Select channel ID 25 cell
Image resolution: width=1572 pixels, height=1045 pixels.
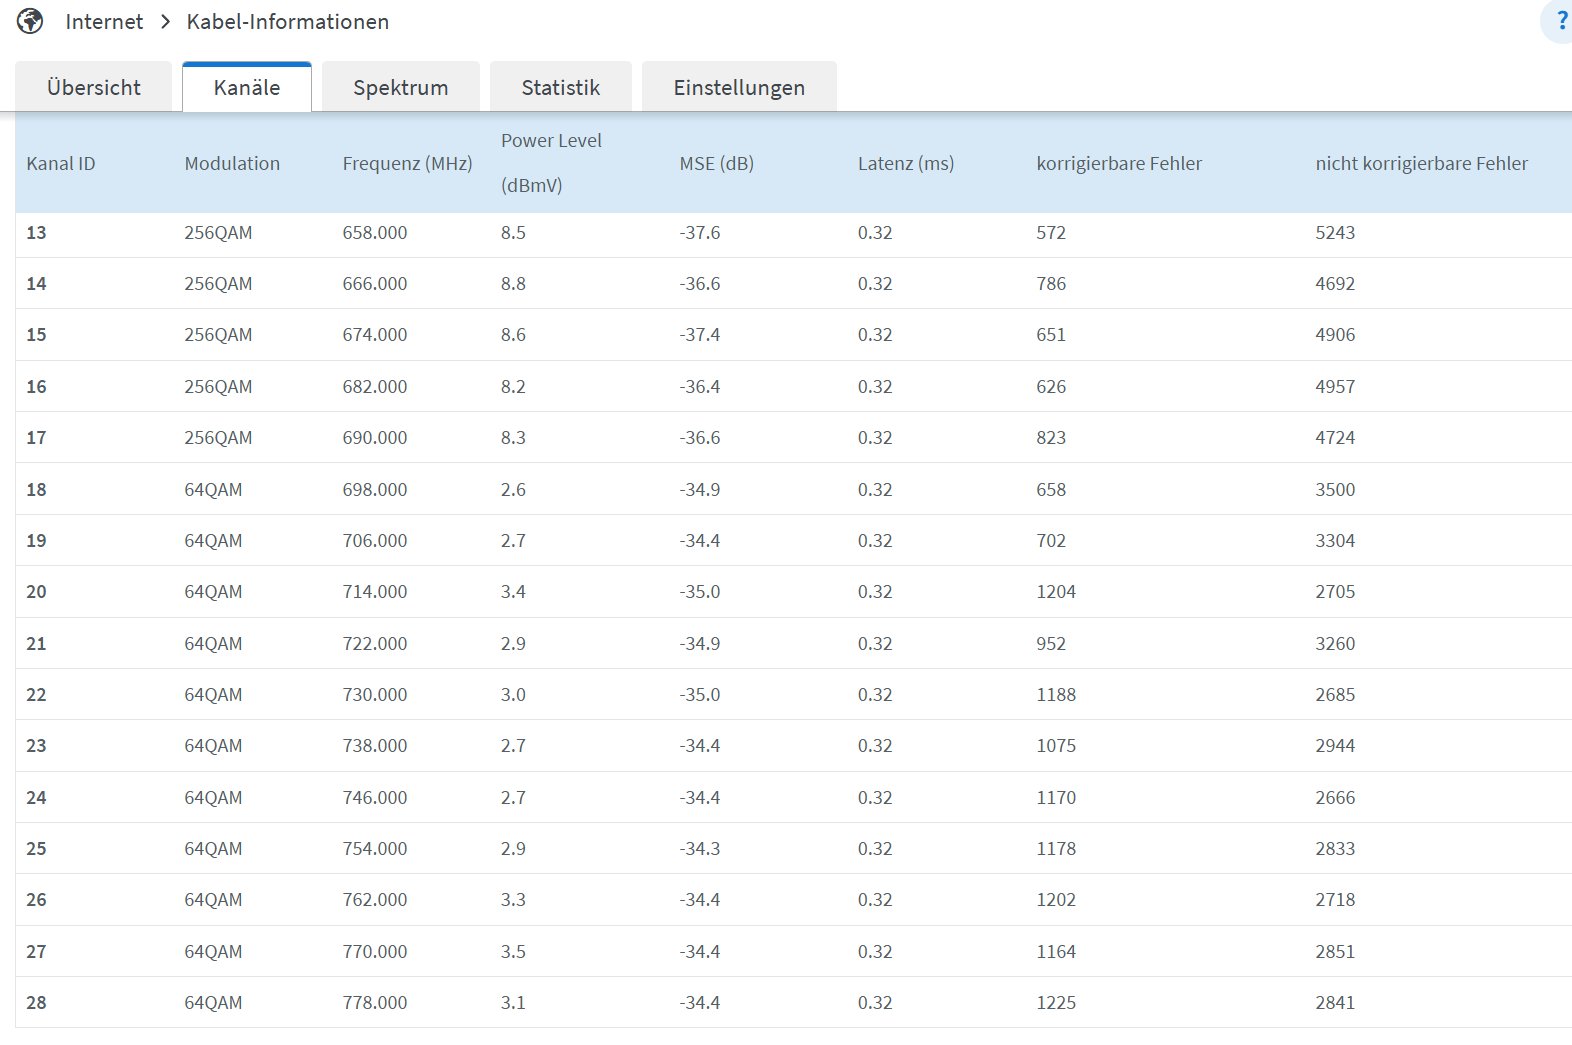[x=36, y=849]
